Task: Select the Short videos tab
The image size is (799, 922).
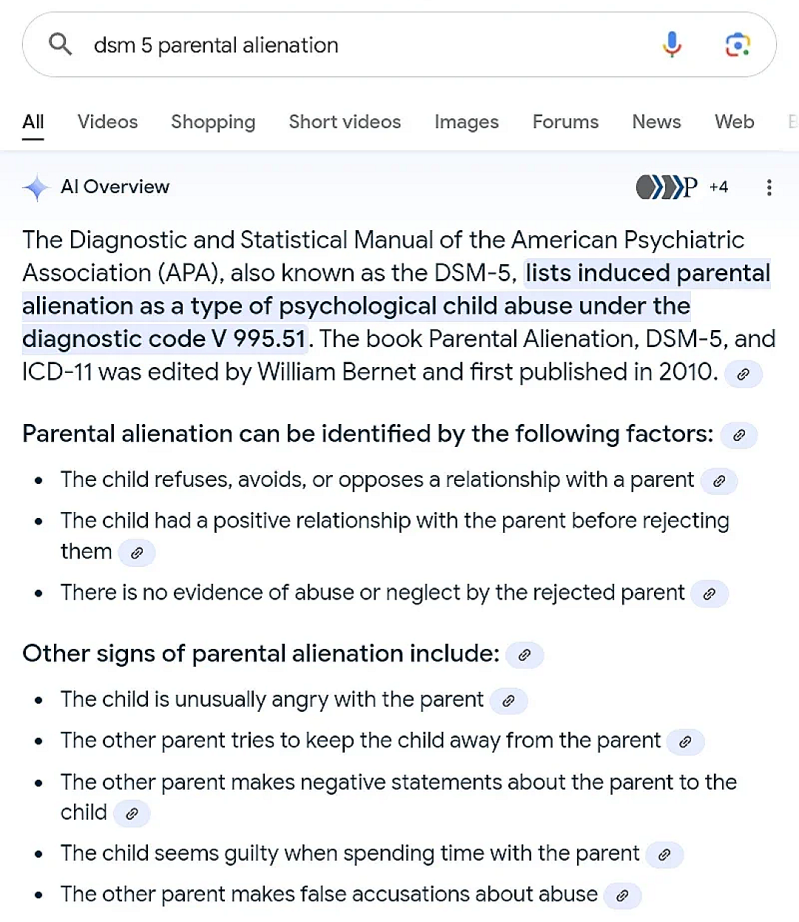Action: point(344,122)
